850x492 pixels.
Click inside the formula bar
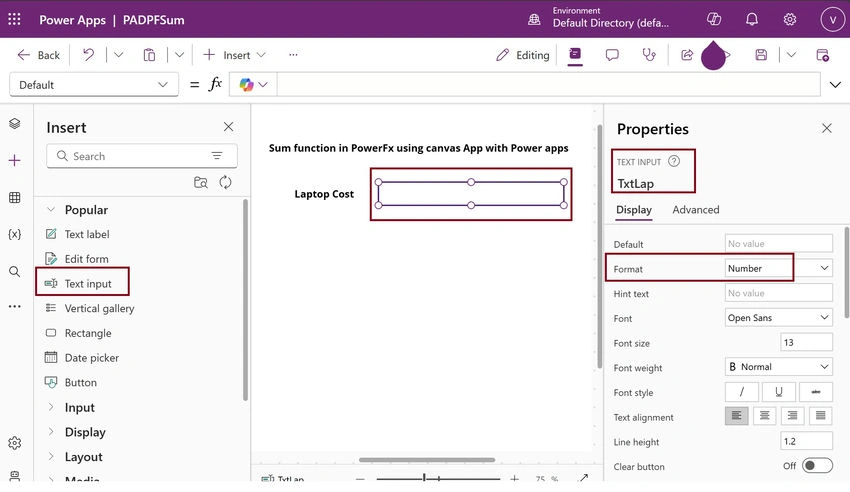pos(548,85)
